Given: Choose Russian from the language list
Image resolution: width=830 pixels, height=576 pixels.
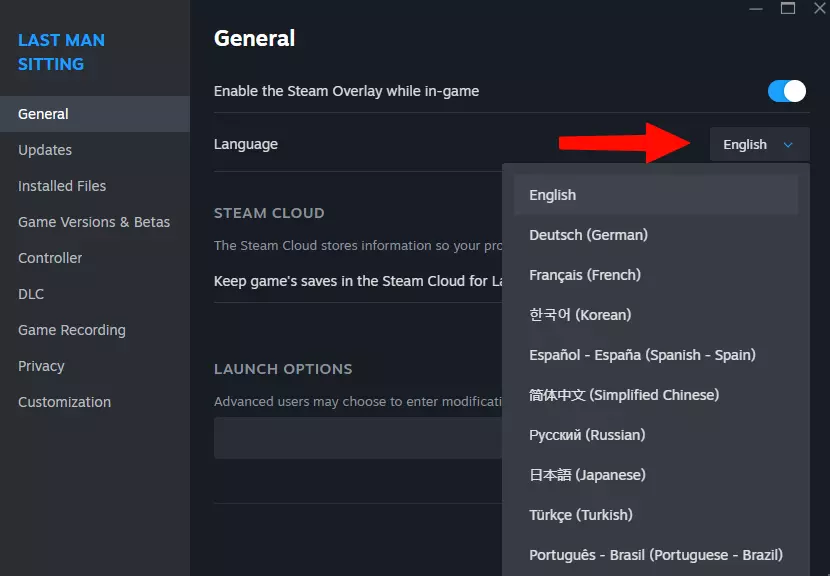Looking at the screenshot, I should [587, 435].
